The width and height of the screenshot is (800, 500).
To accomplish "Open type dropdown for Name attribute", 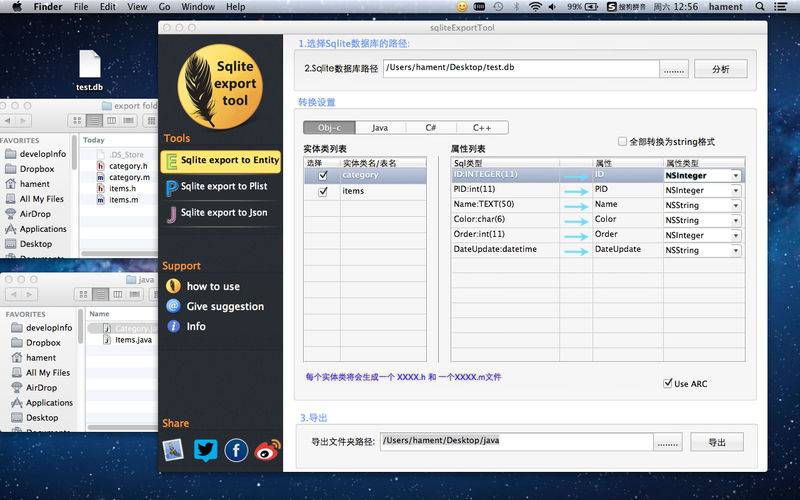I will pyautogui.click(x=736, y=206).
